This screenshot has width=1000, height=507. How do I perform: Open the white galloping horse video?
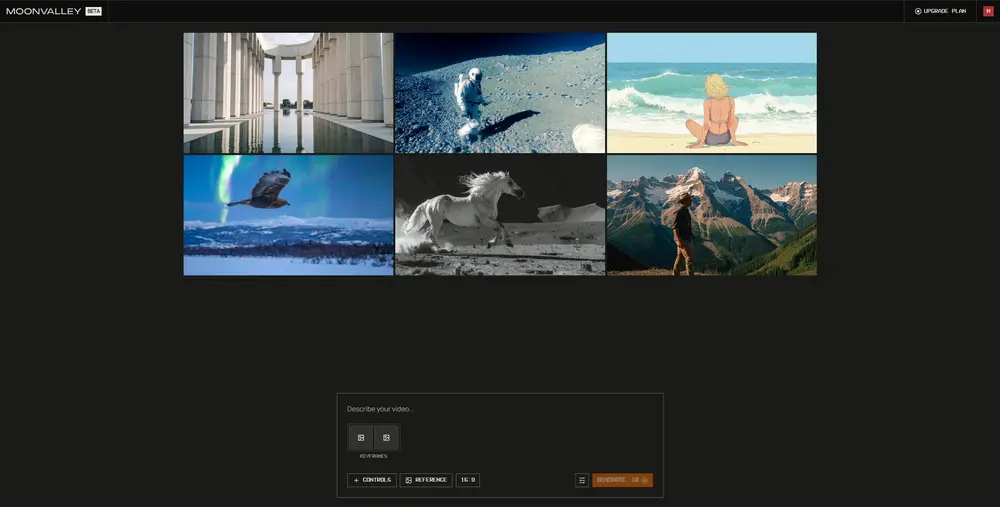(x=500, y=216)
